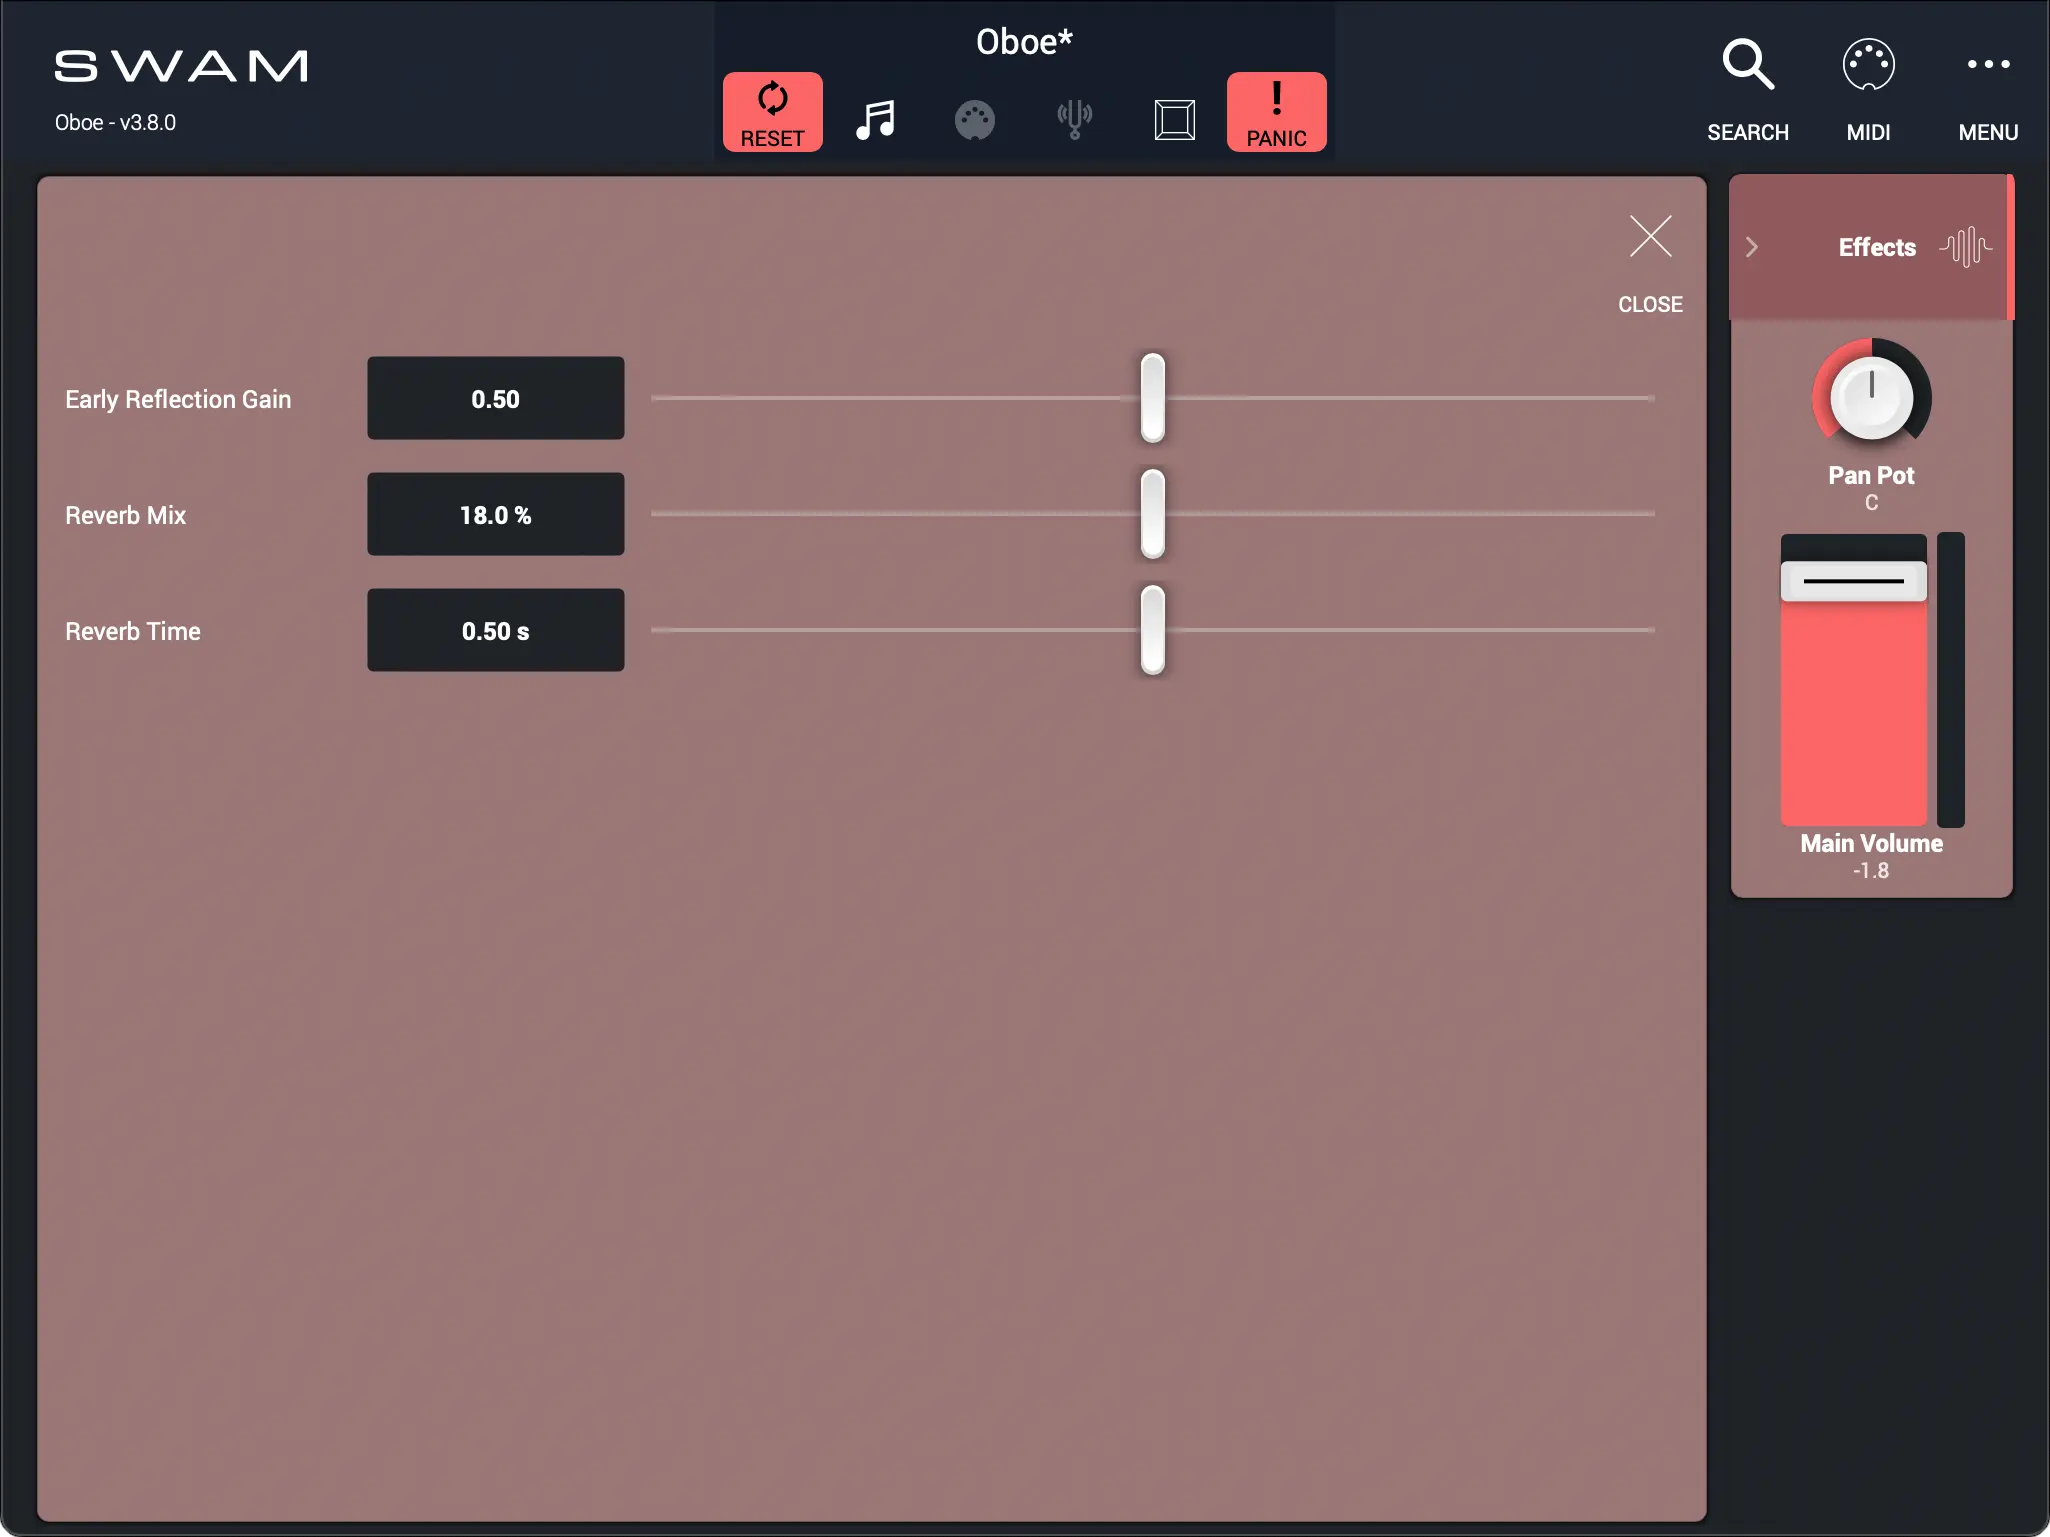Click the Effects waveform icon
Screen dimensions: 2050x1537
(1965, 247)
